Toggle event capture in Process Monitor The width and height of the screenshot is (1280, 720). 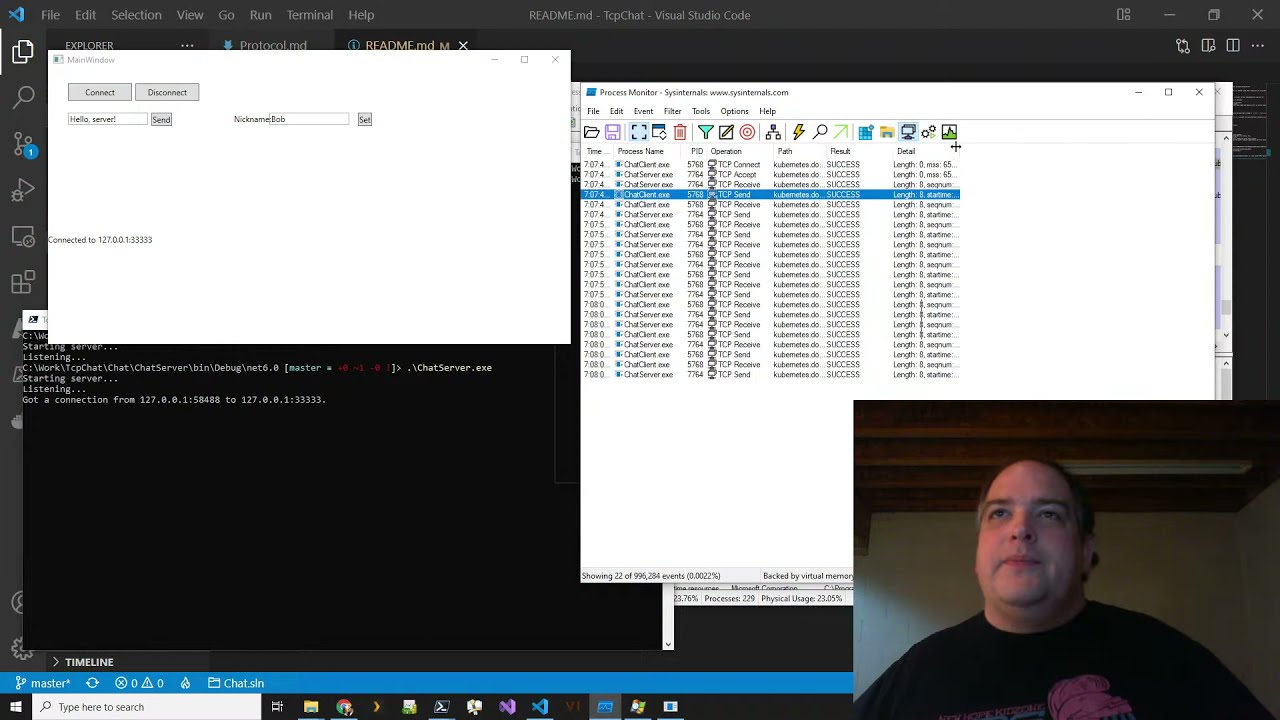[638, 132]
